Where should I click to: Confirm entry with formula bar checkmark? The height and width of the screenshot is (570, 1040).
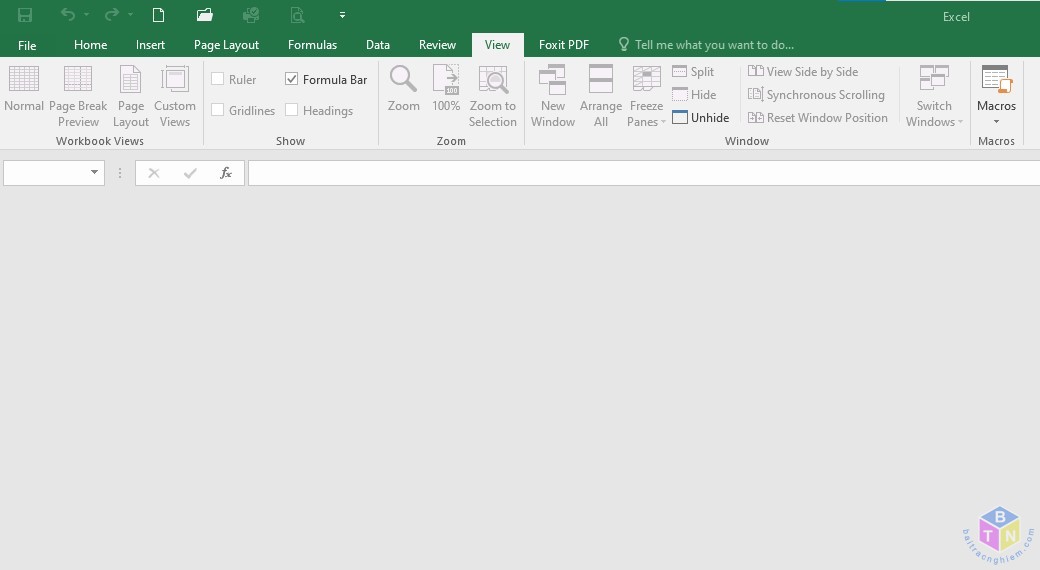(190, 173)
